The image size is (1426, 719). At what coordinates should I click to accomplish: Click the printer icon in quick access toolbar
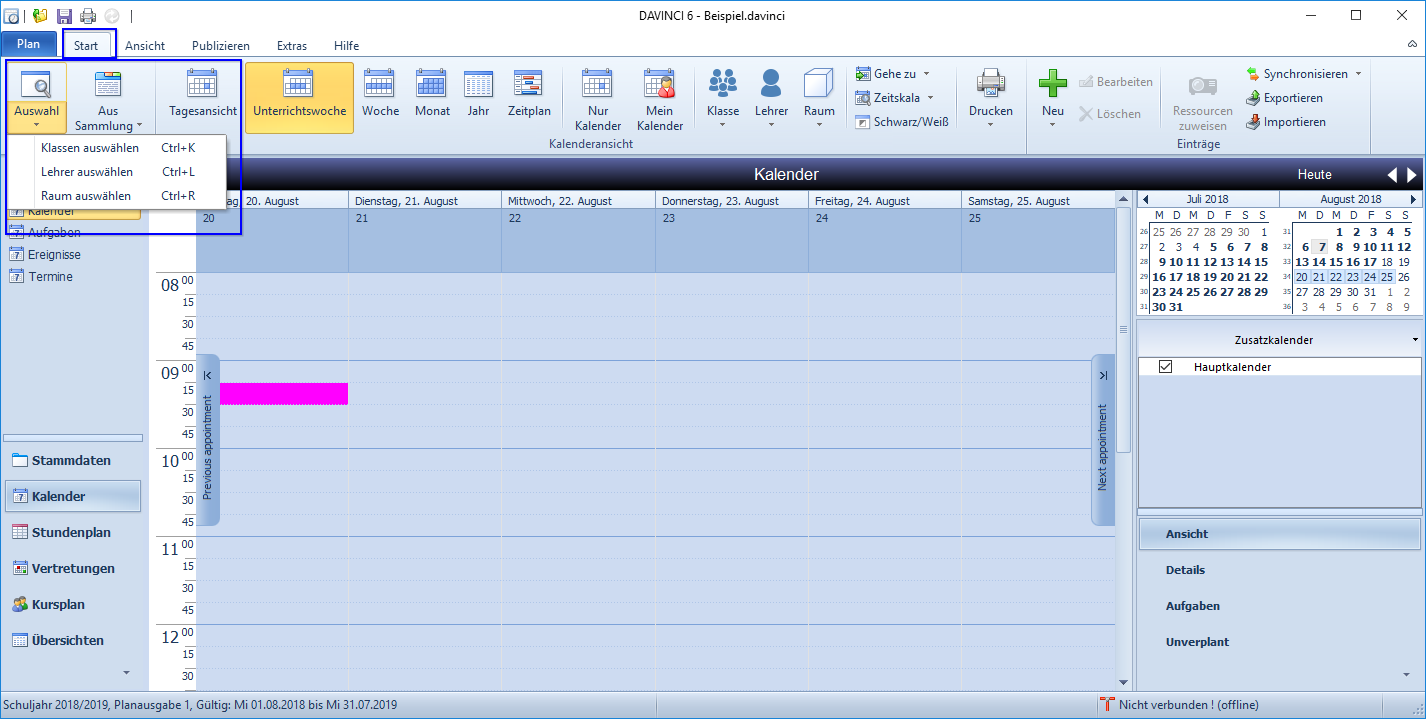88,15
